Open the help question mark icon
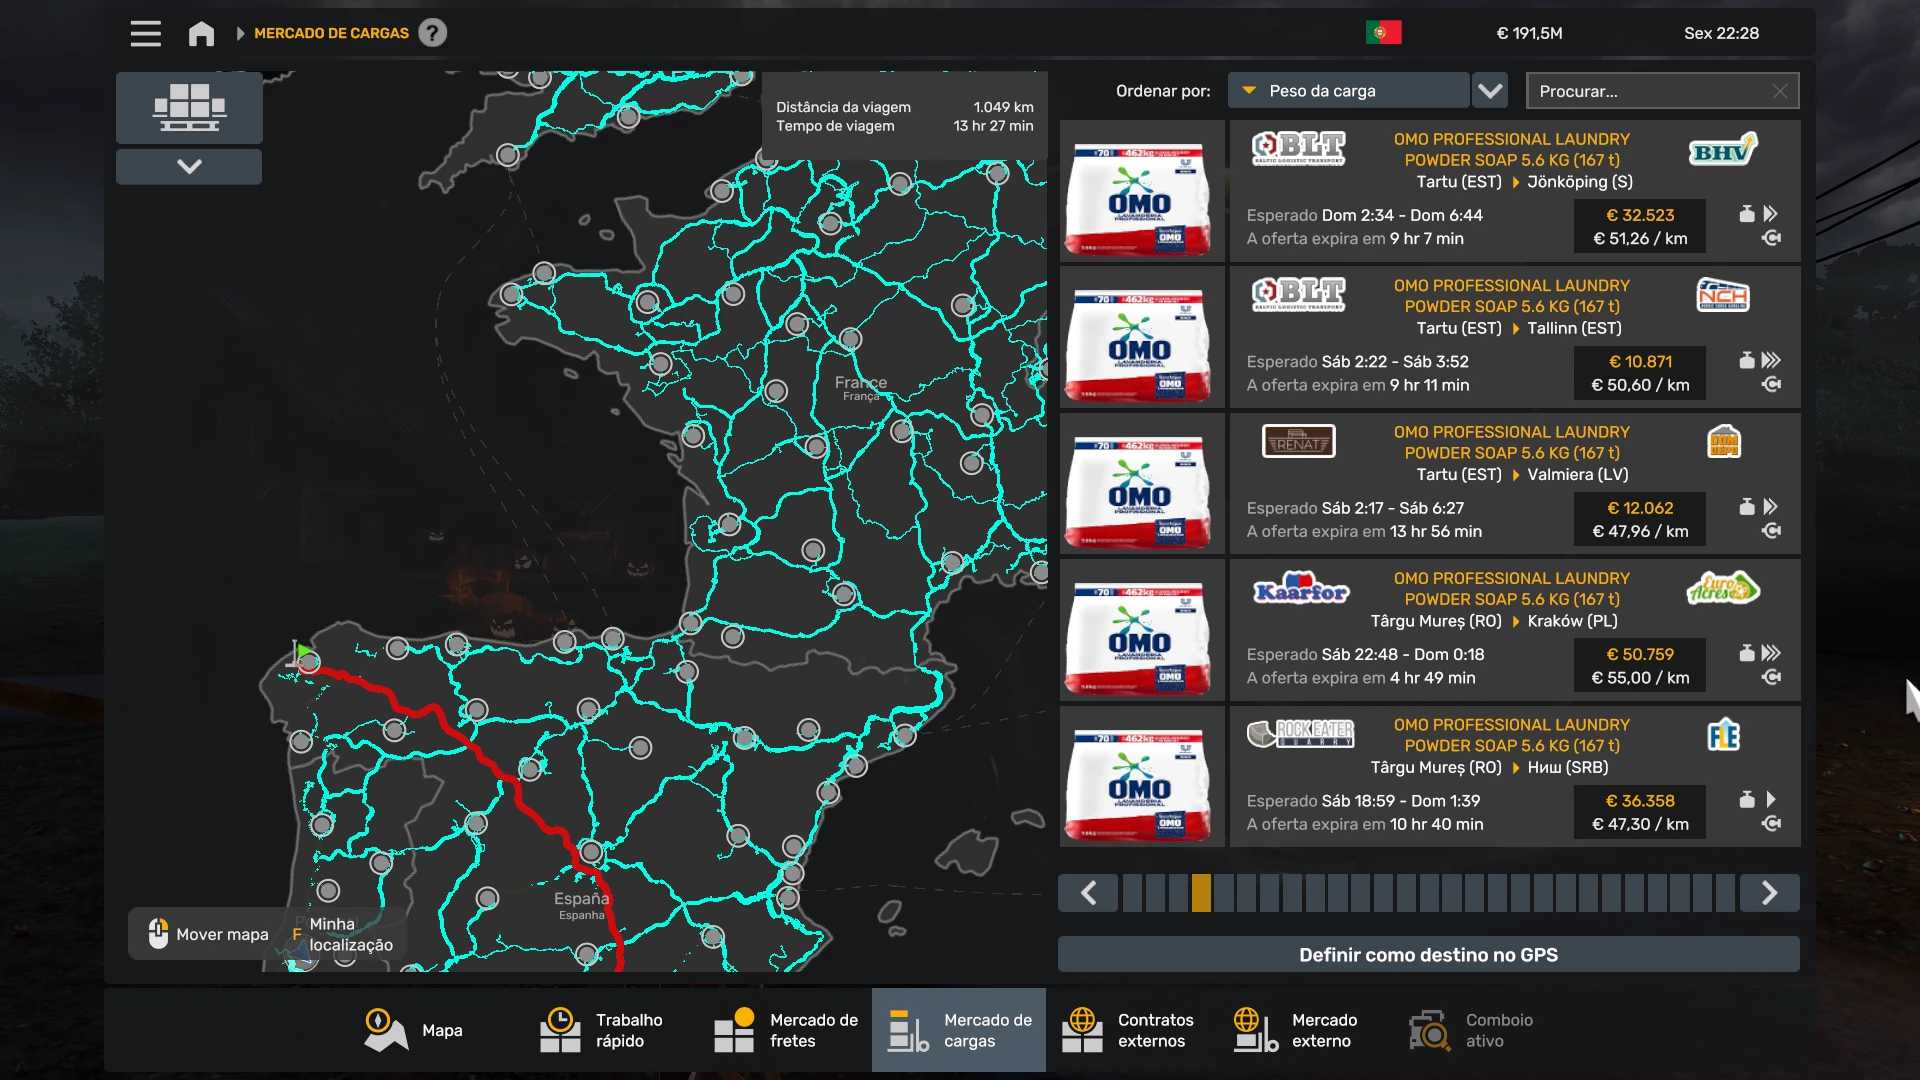 (x=432, y=33)
